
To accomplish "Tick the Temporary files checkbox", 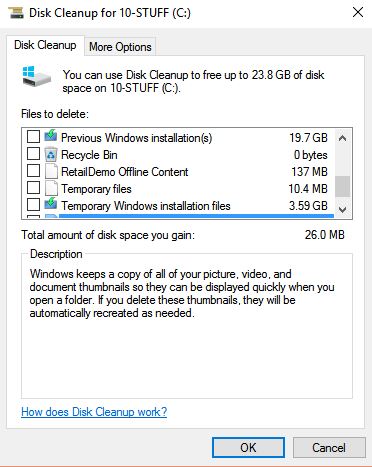I will coord(33,188).
